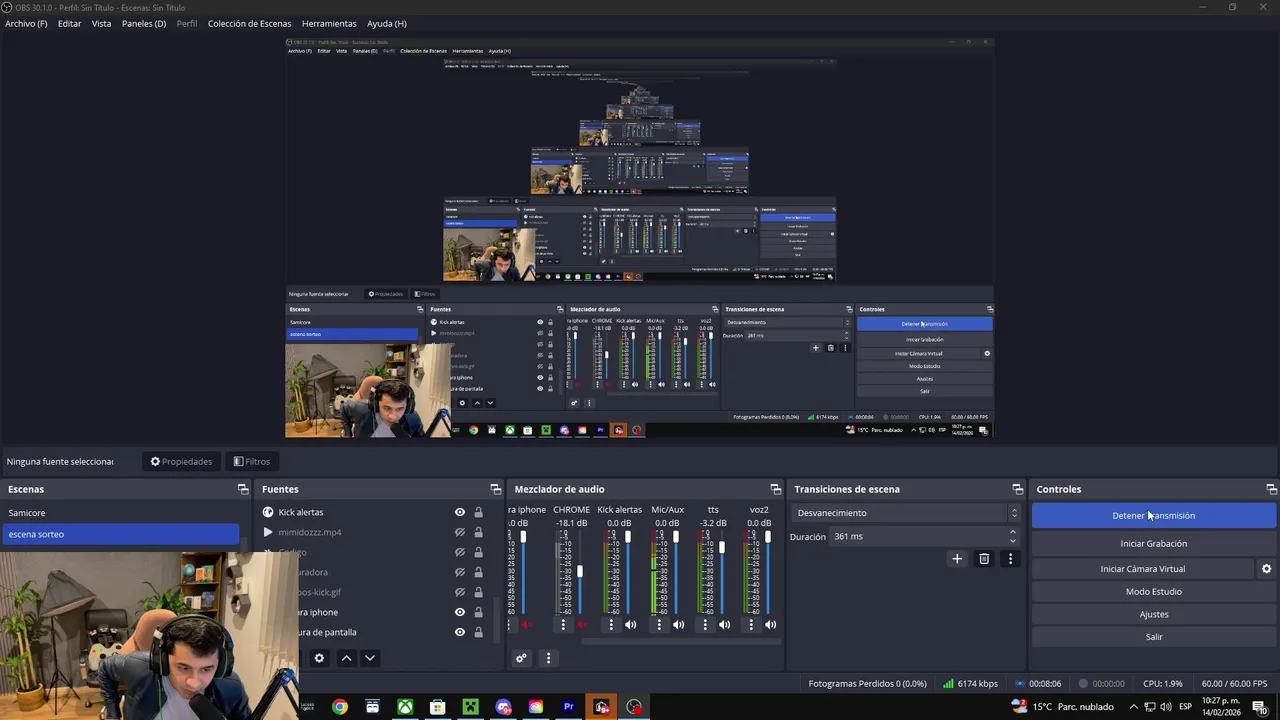
Task: Open Archivo (F) menu
Action: (26, 23)
